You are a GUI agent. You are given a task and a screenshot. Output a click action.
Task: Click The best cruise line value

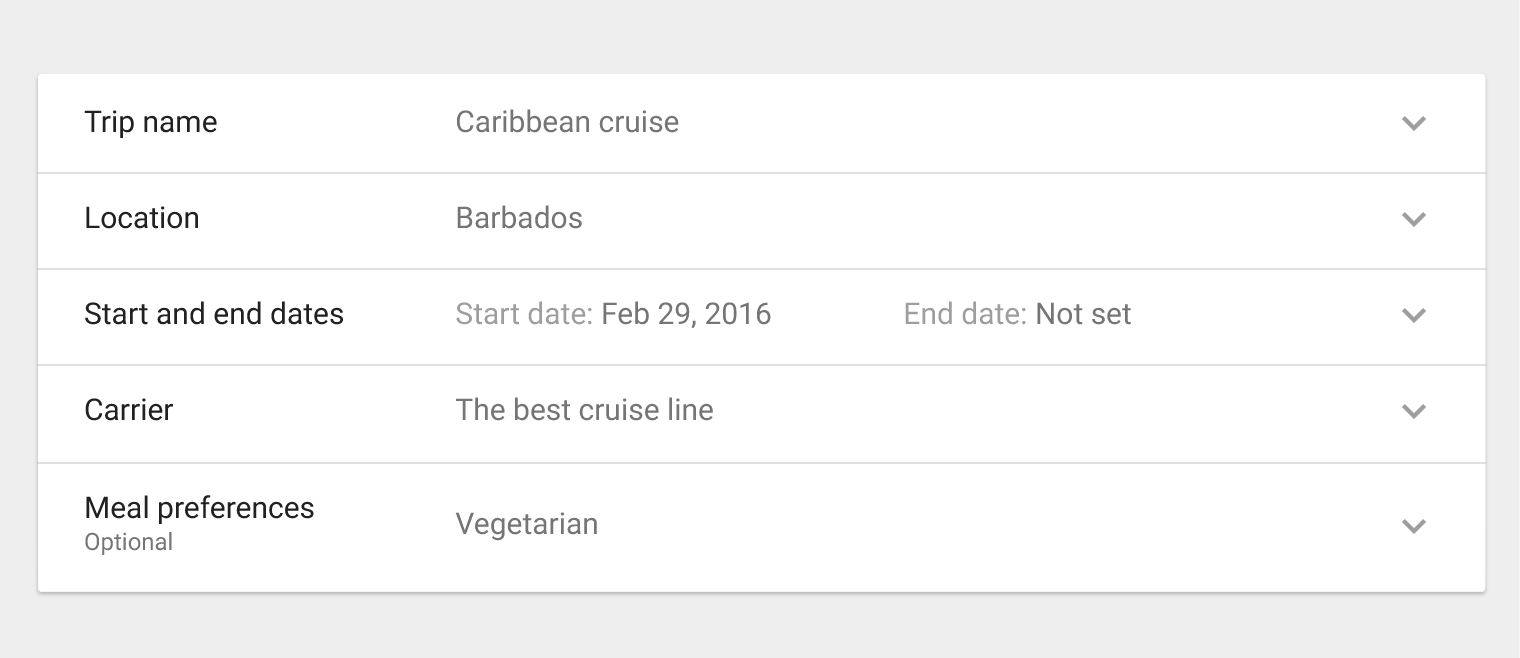tap(584, 410)
